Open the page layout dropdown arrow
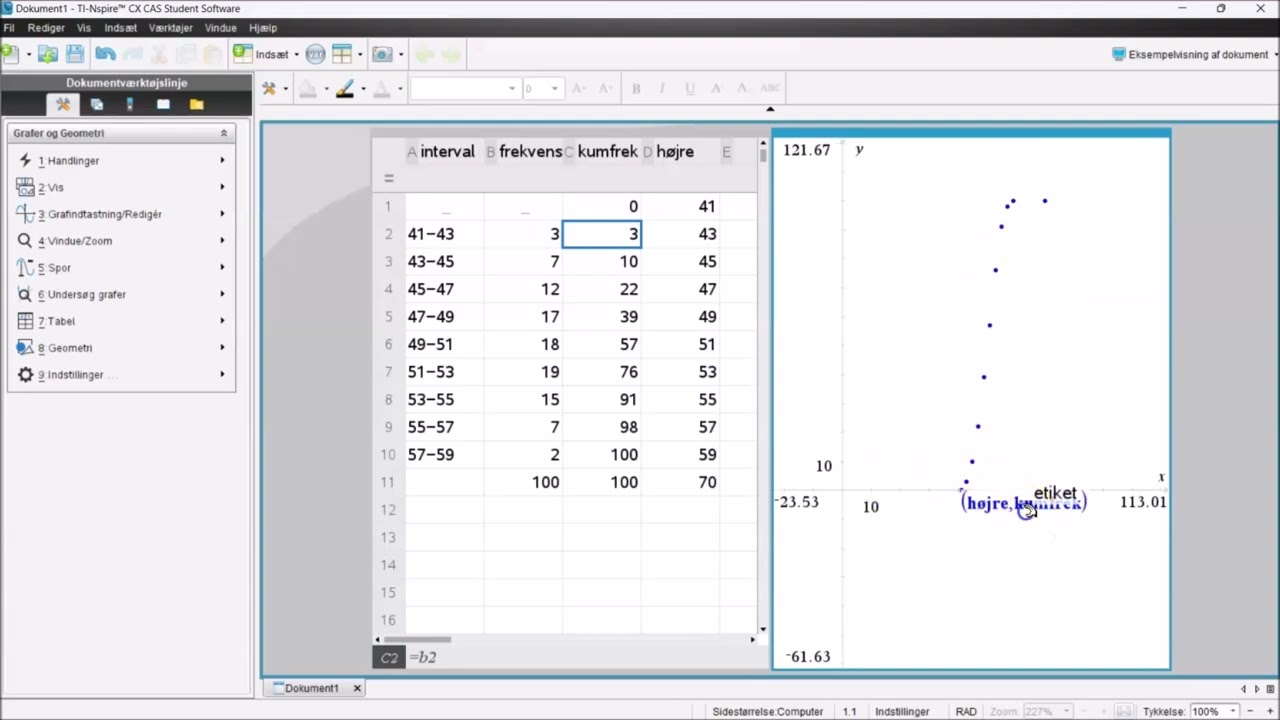The height and width of the screenshot is (720, 1280). (360, 55)
